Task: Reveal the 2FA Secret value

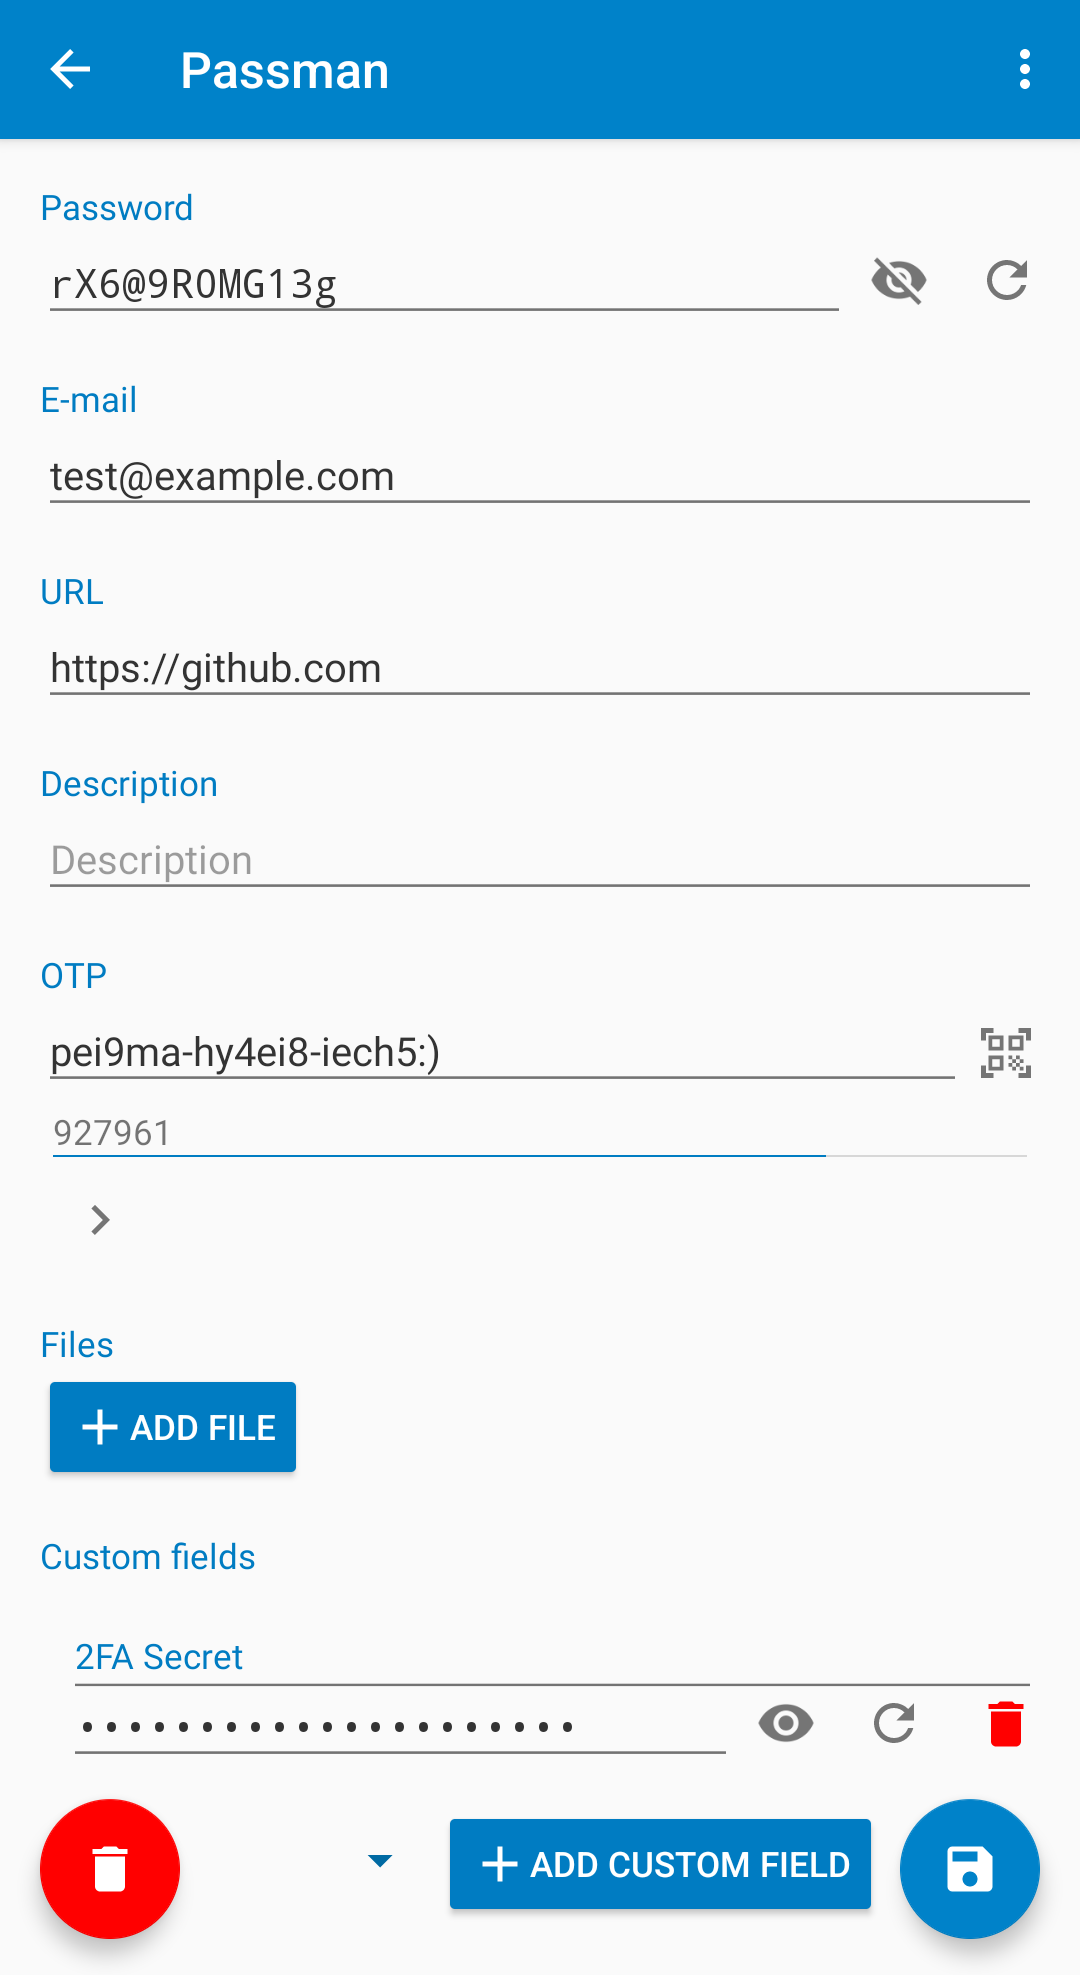Action: [786, 1723]
